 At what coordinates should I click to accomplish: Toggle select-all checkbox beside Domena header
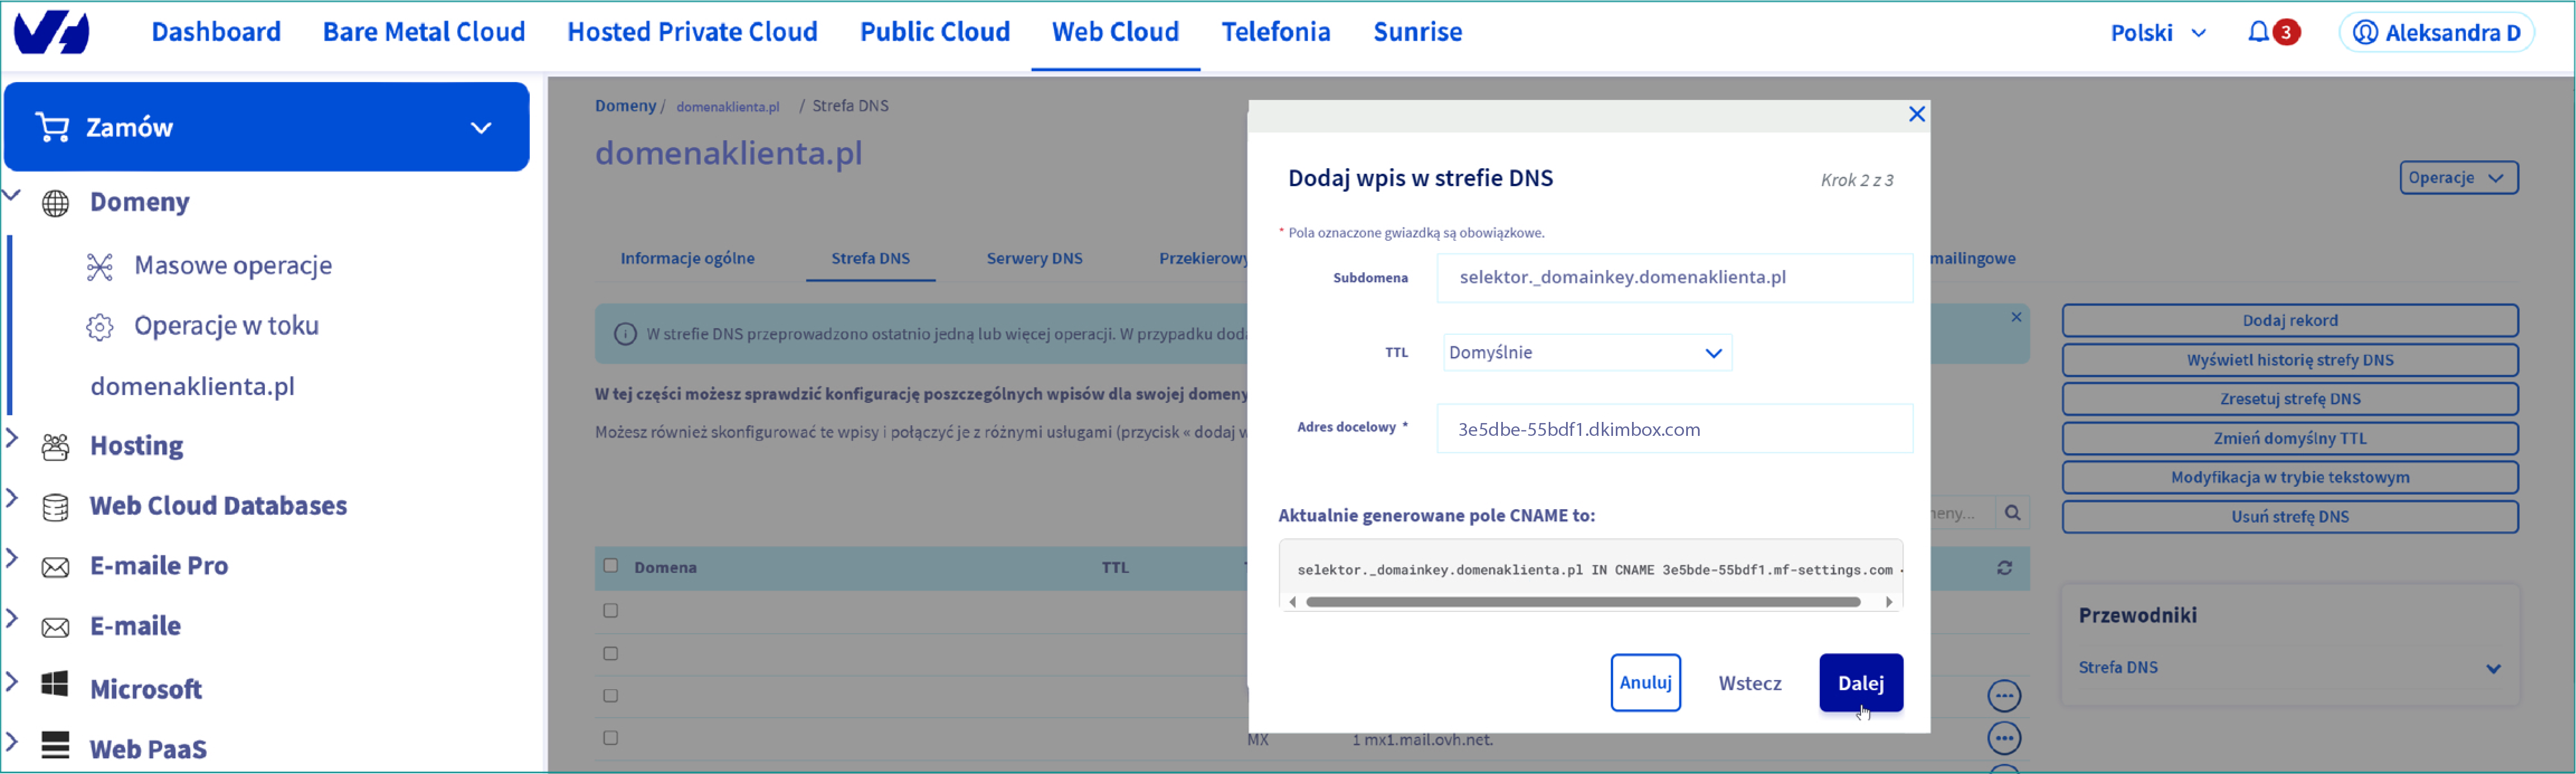point(611,566)
